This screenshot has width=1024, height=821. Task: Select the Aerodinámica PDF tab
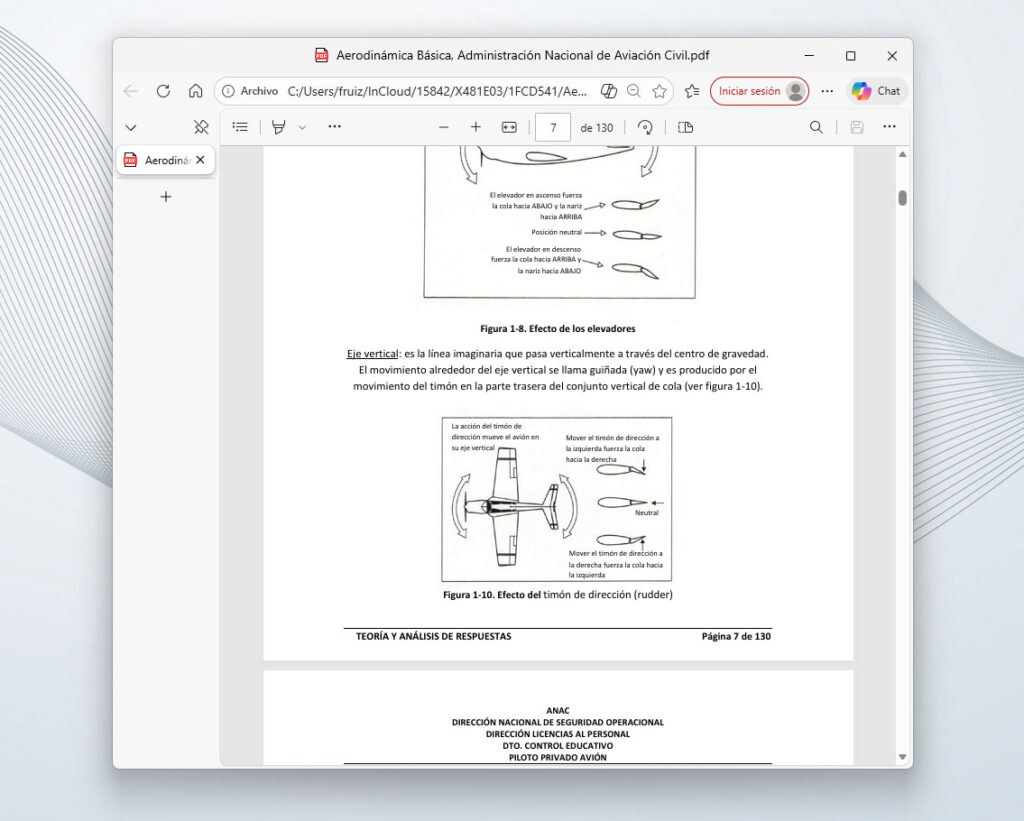165,160
